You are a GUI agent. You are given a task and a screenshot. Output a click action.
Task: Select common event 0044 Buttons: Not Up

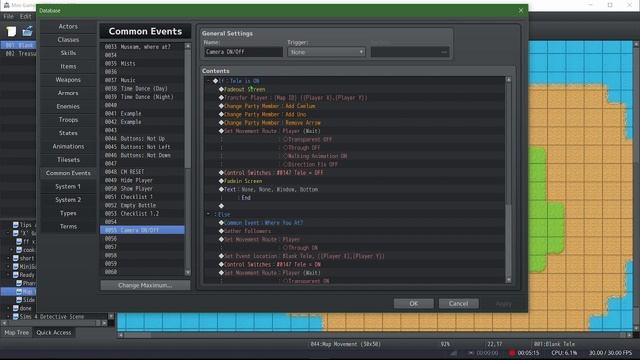point(142,139)
